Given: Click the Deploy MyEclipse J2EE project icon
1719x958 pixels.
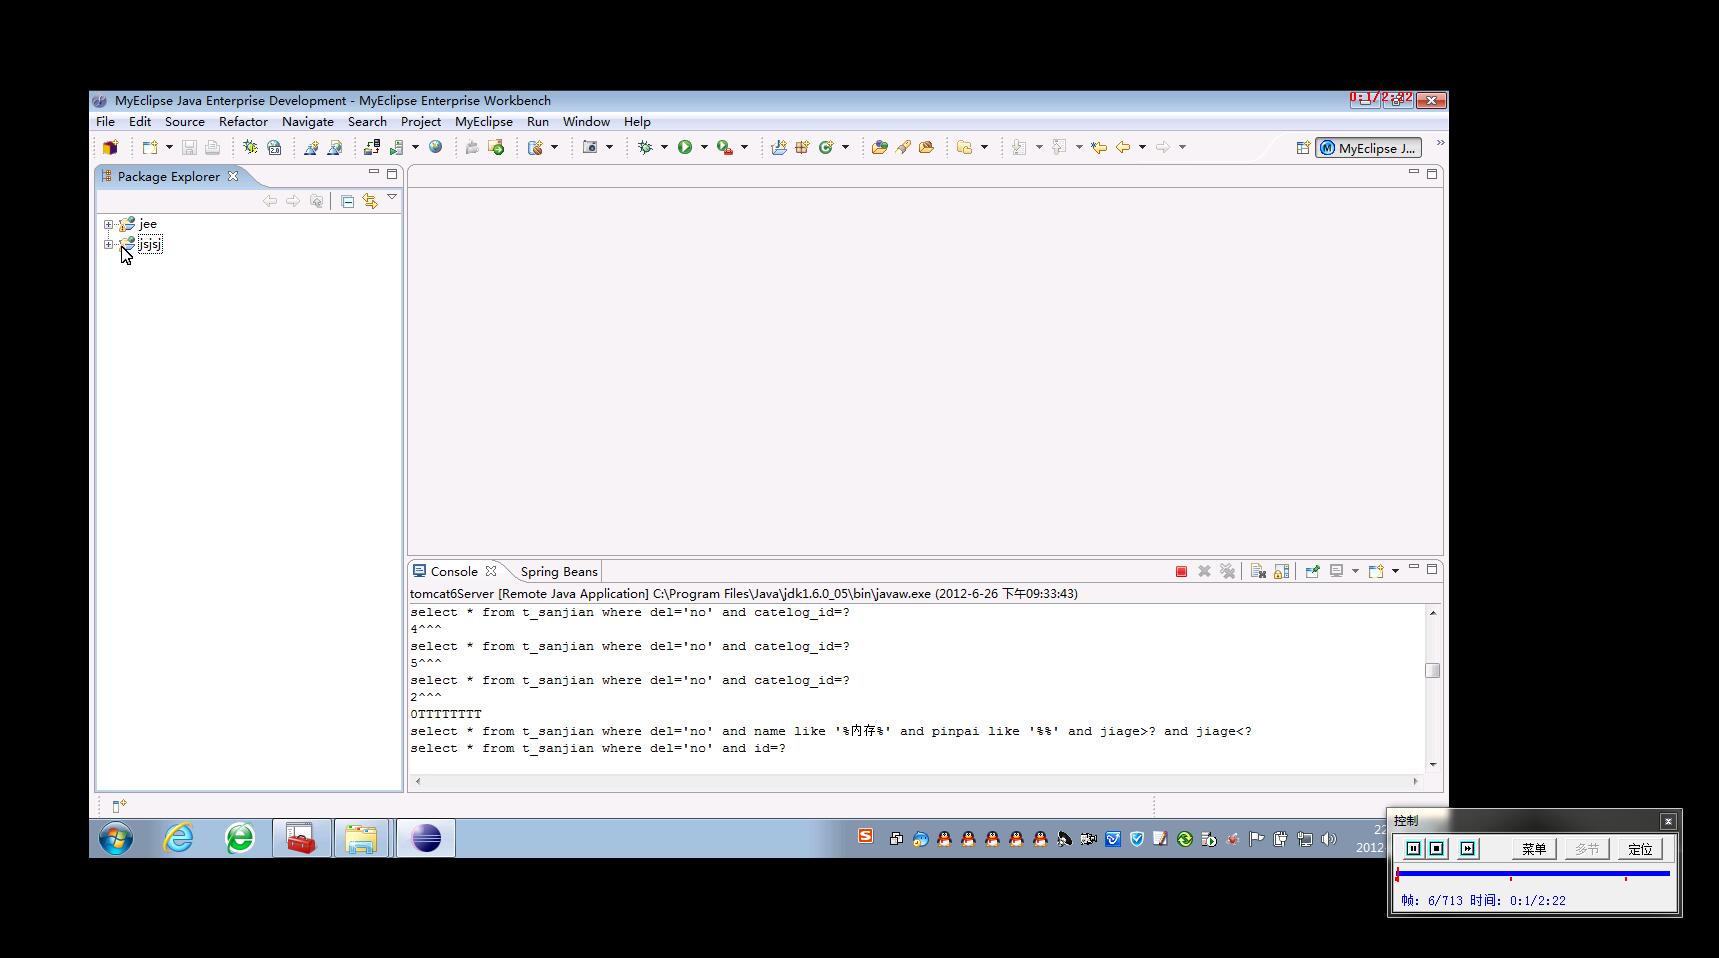Looking at the screenshot, I should tap(371, 147).
